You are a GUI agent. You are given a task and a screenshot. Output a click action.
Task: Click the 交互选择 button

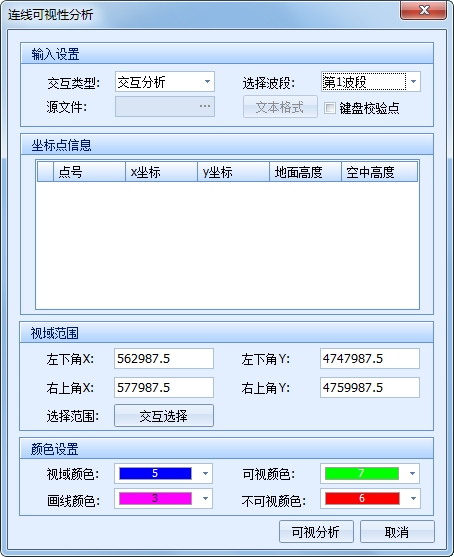coord(164,415)
